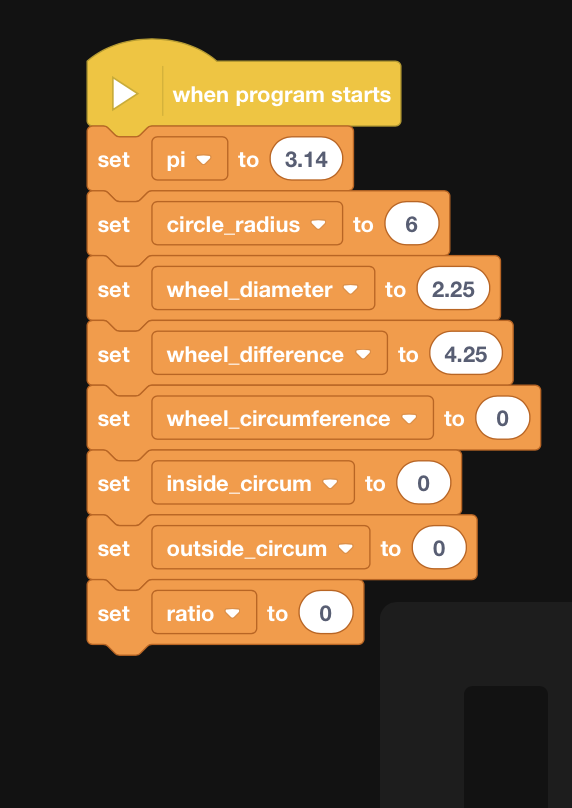This screenshot has width=572, height=808.
Task: Open the wheel_circumference variable dropdown
Action: tap(292, 418)
